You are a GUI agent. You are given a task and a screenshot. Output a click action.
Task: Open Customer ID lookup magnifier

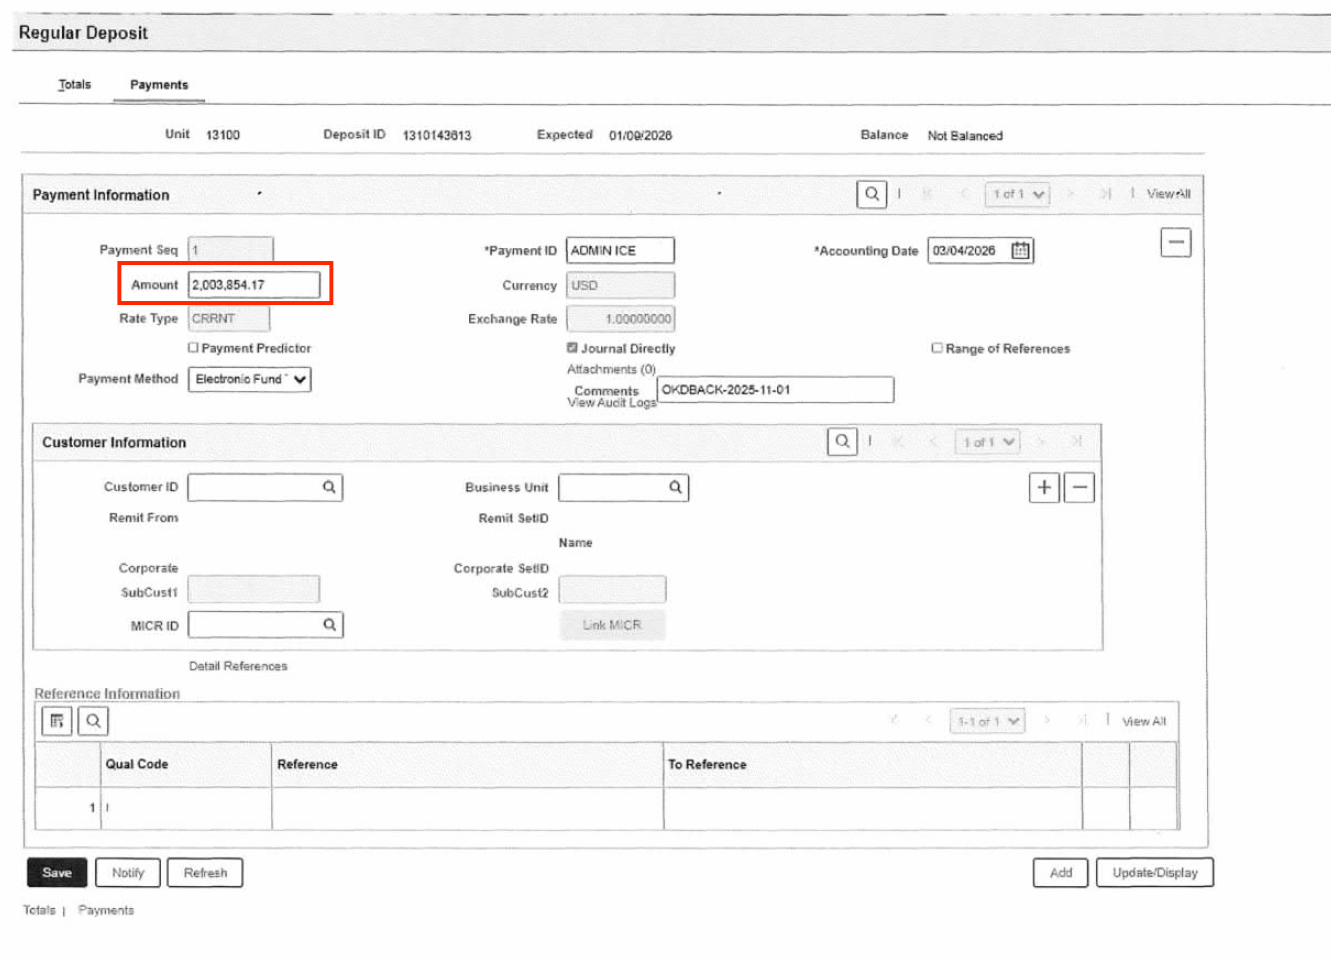pyautogui.click(x=329, y=487)
